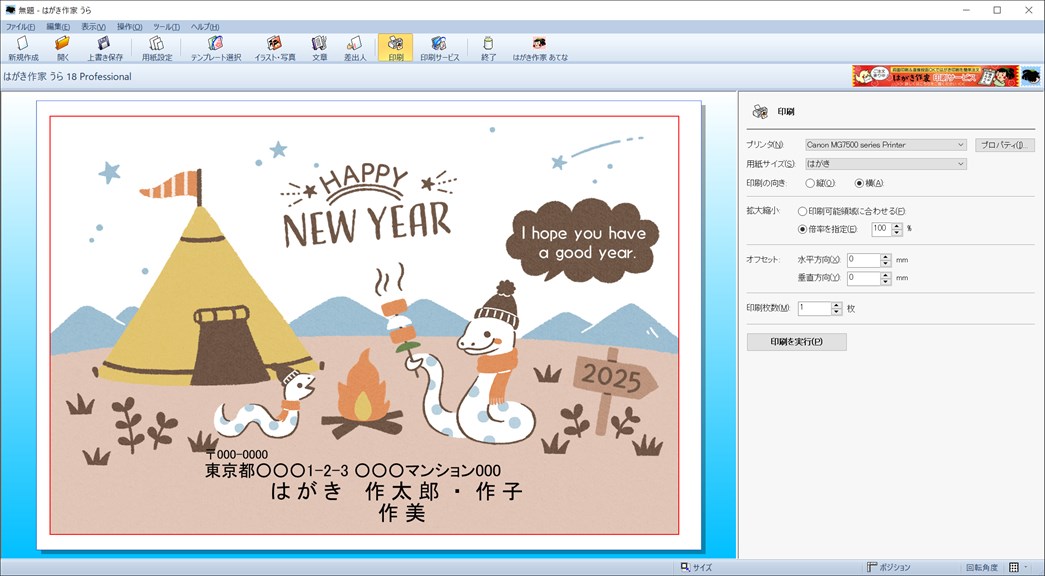Click the 終了 exit toolbar icon
Screen dimensions: 1045x576
[489, 48]
